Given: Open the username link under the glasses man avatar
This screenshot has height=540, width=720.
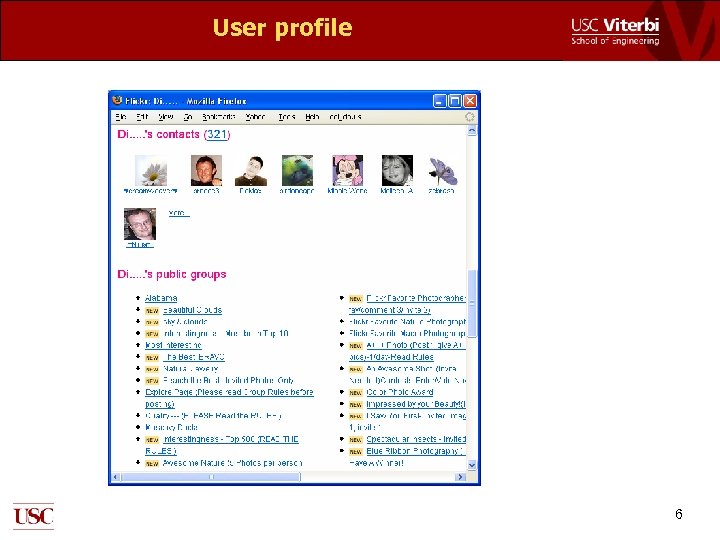Looking at the screenshot, I should coord(140,244).
